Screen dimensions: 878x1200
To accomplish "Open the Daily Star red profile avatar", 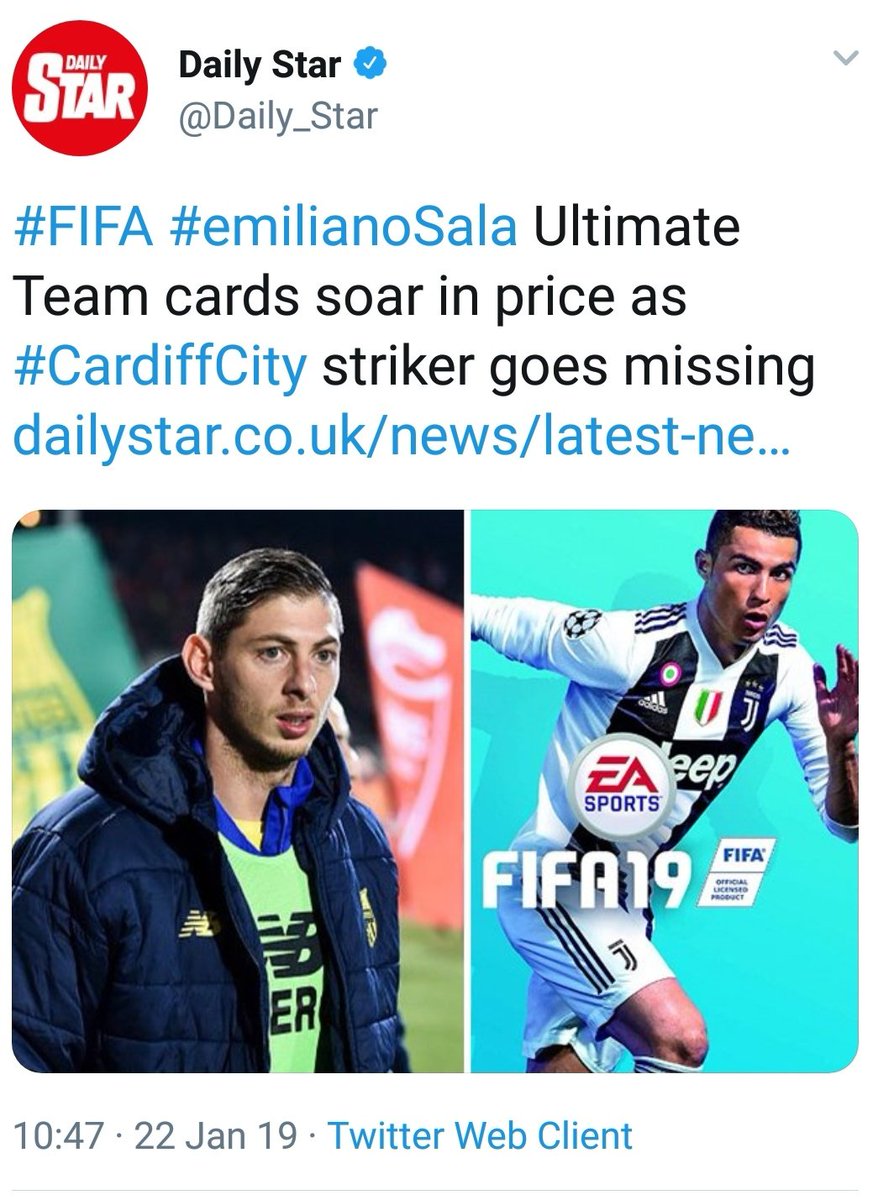I will tap(80, 88).
